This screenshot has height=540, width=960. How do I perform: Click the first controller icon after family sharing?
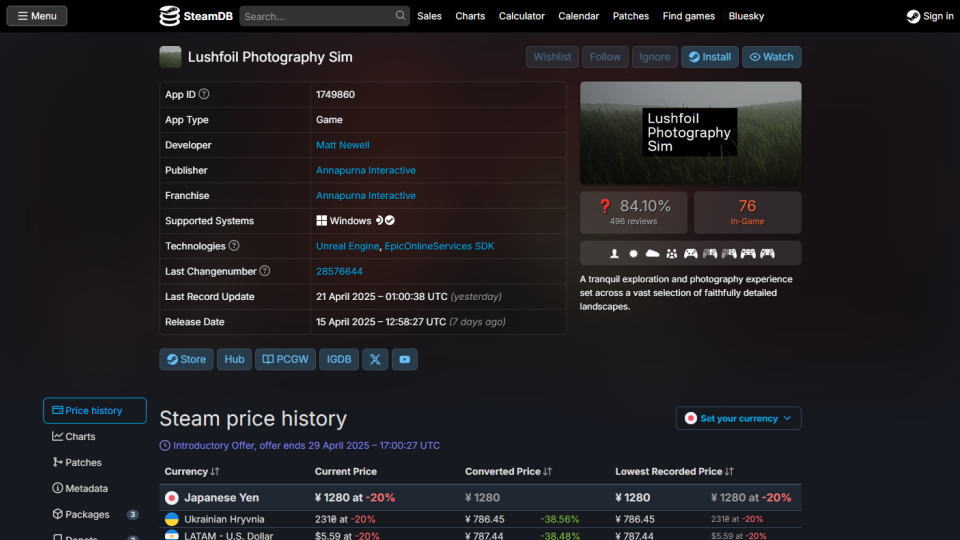tap(691, 253)
